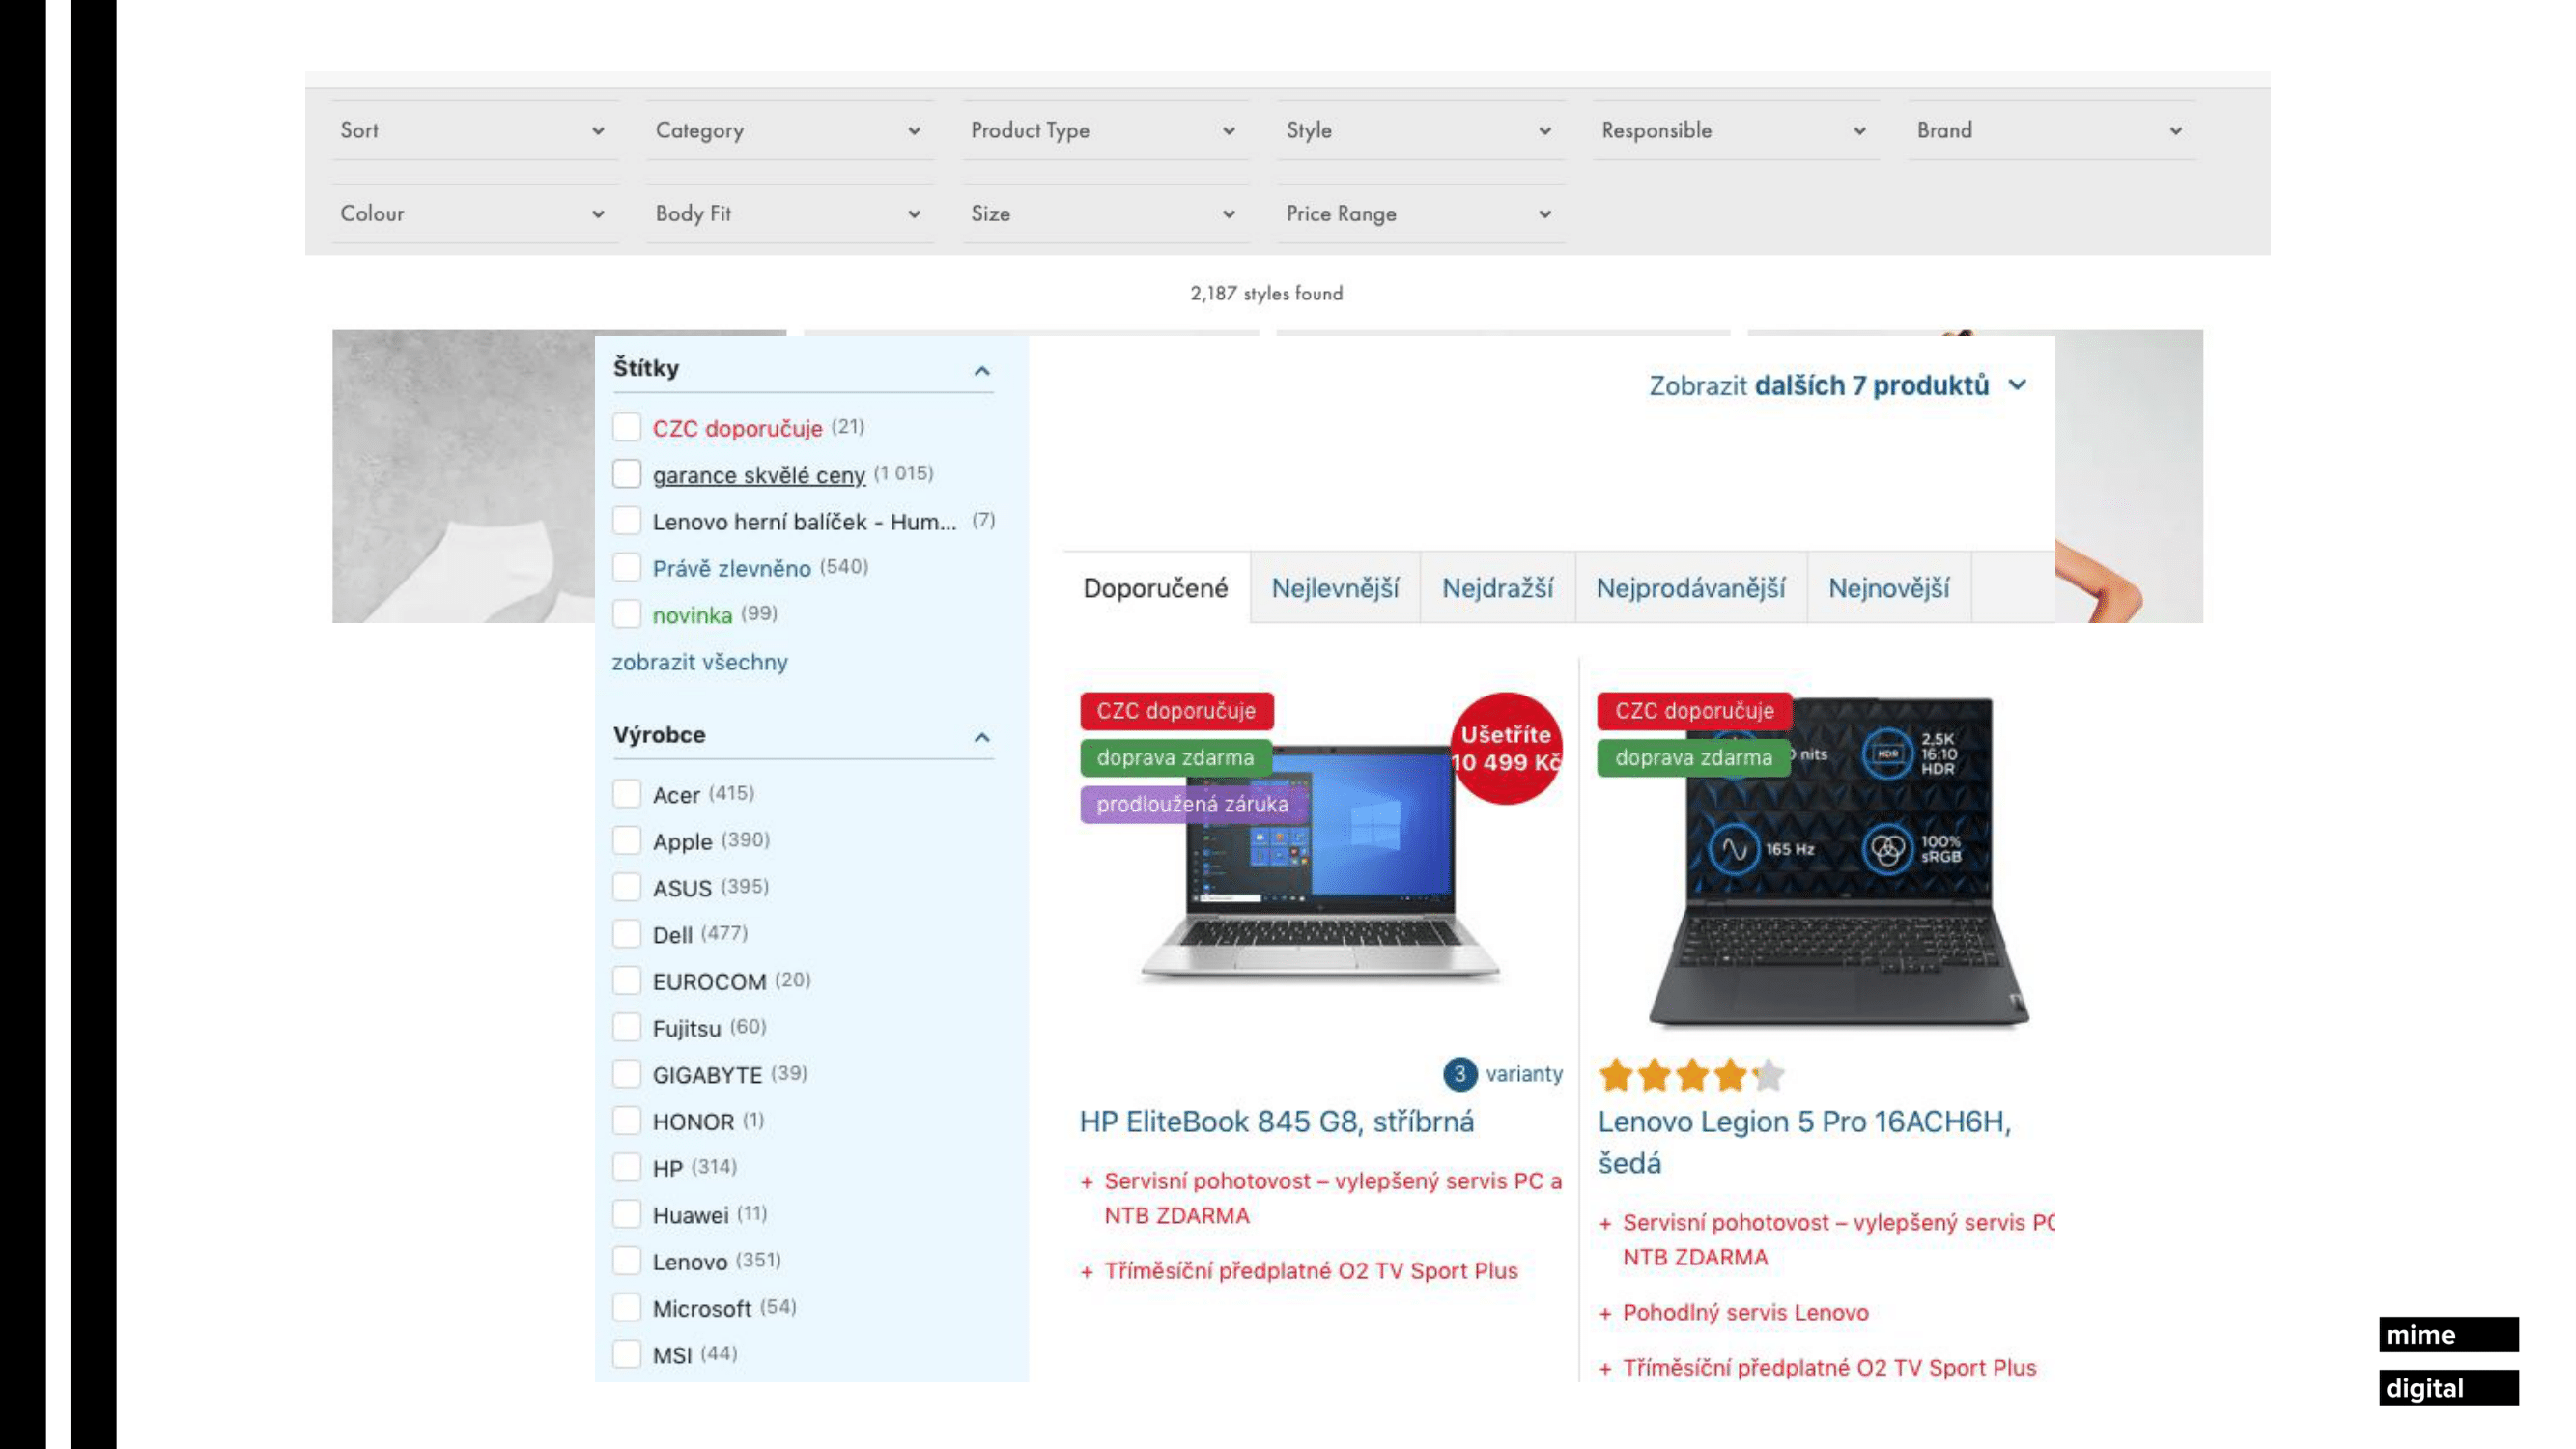The width and height of the screenshot is (2576, 1449).
Task: Open HP's Tříměsíční předplatné O2 TV link
Action: [x=1311, y=1271]
